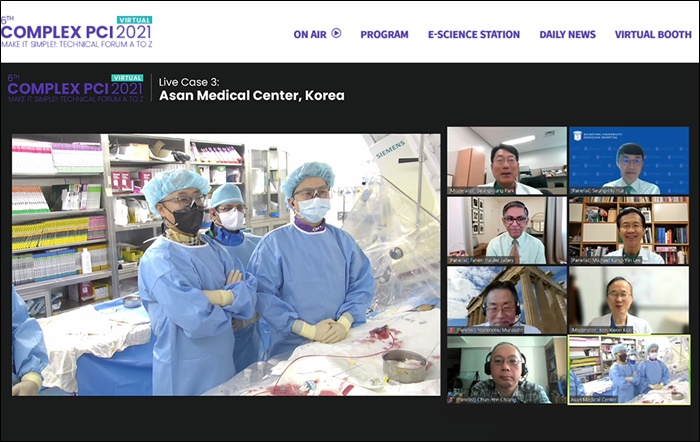Viewport: 700px width, 442px height.
Task: Click the main live case video
Action: (x=226, y=265)
